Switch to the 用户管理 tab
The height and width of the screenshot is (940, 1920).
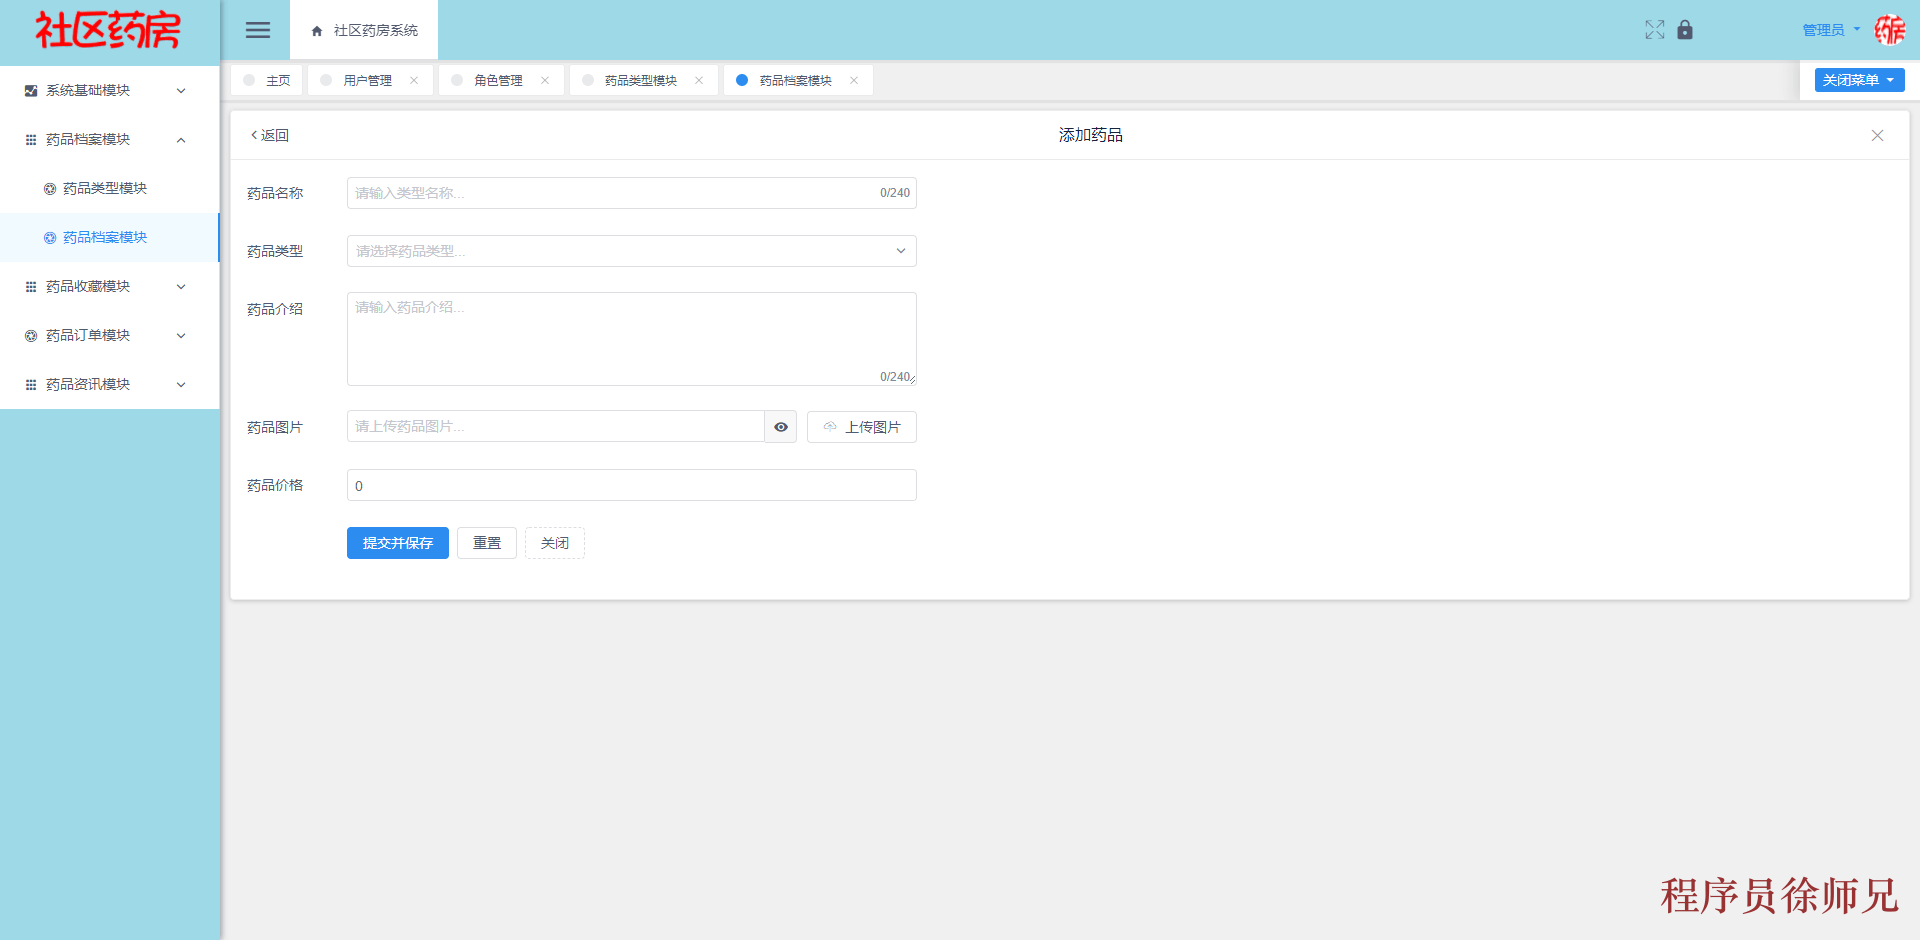[x=366, y=80]
